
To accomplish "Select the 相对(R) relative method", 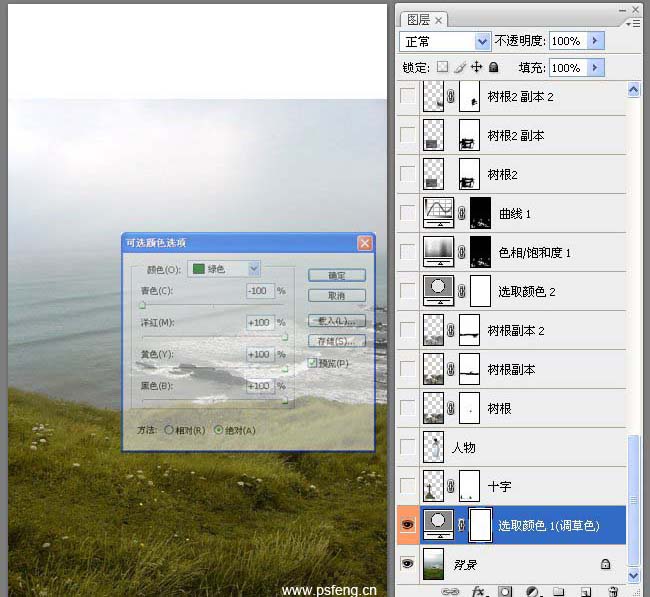I will tap(169, 430).
